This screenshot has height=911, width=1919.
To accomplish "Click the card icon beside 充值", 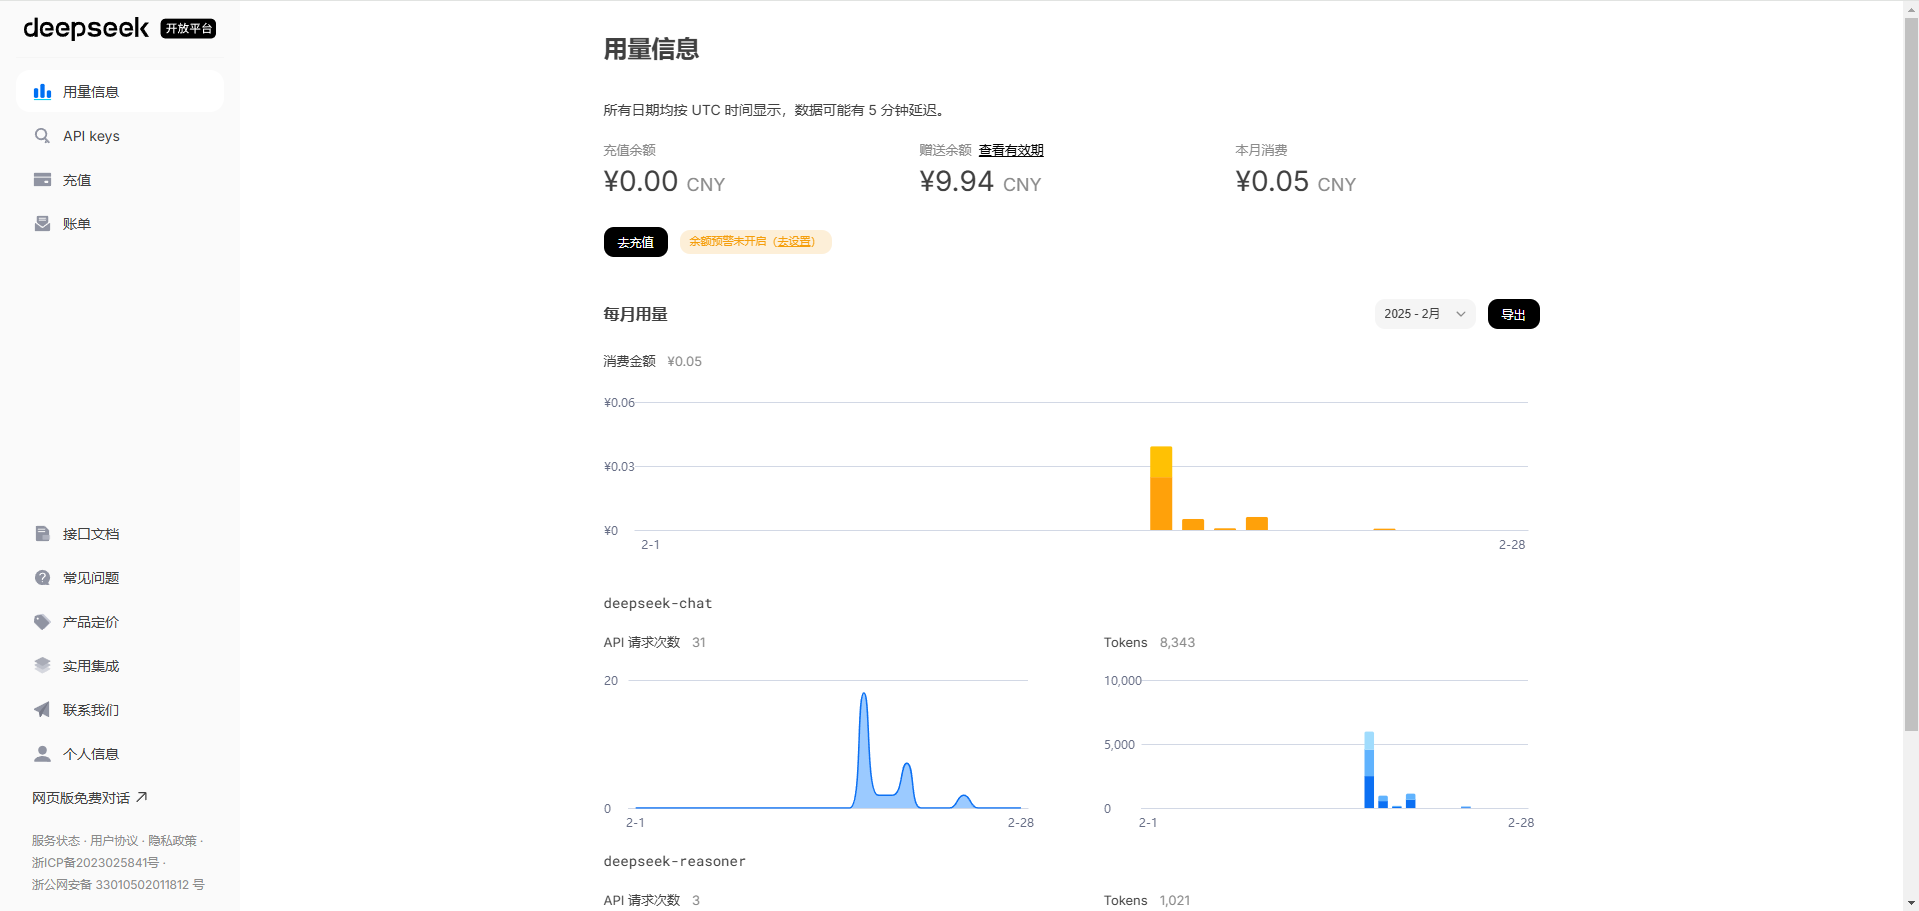I will [x=42, y=180].
